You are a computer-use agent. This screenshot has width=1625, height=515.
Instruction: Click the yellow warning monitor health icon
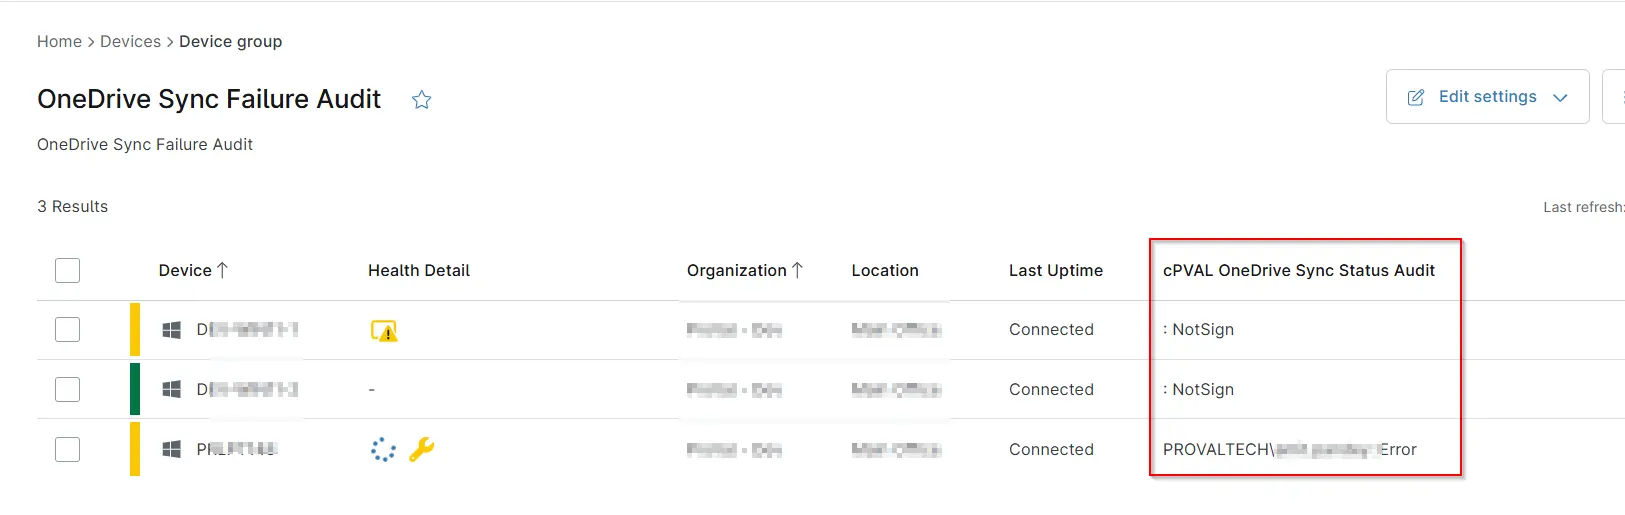[384, 331]
